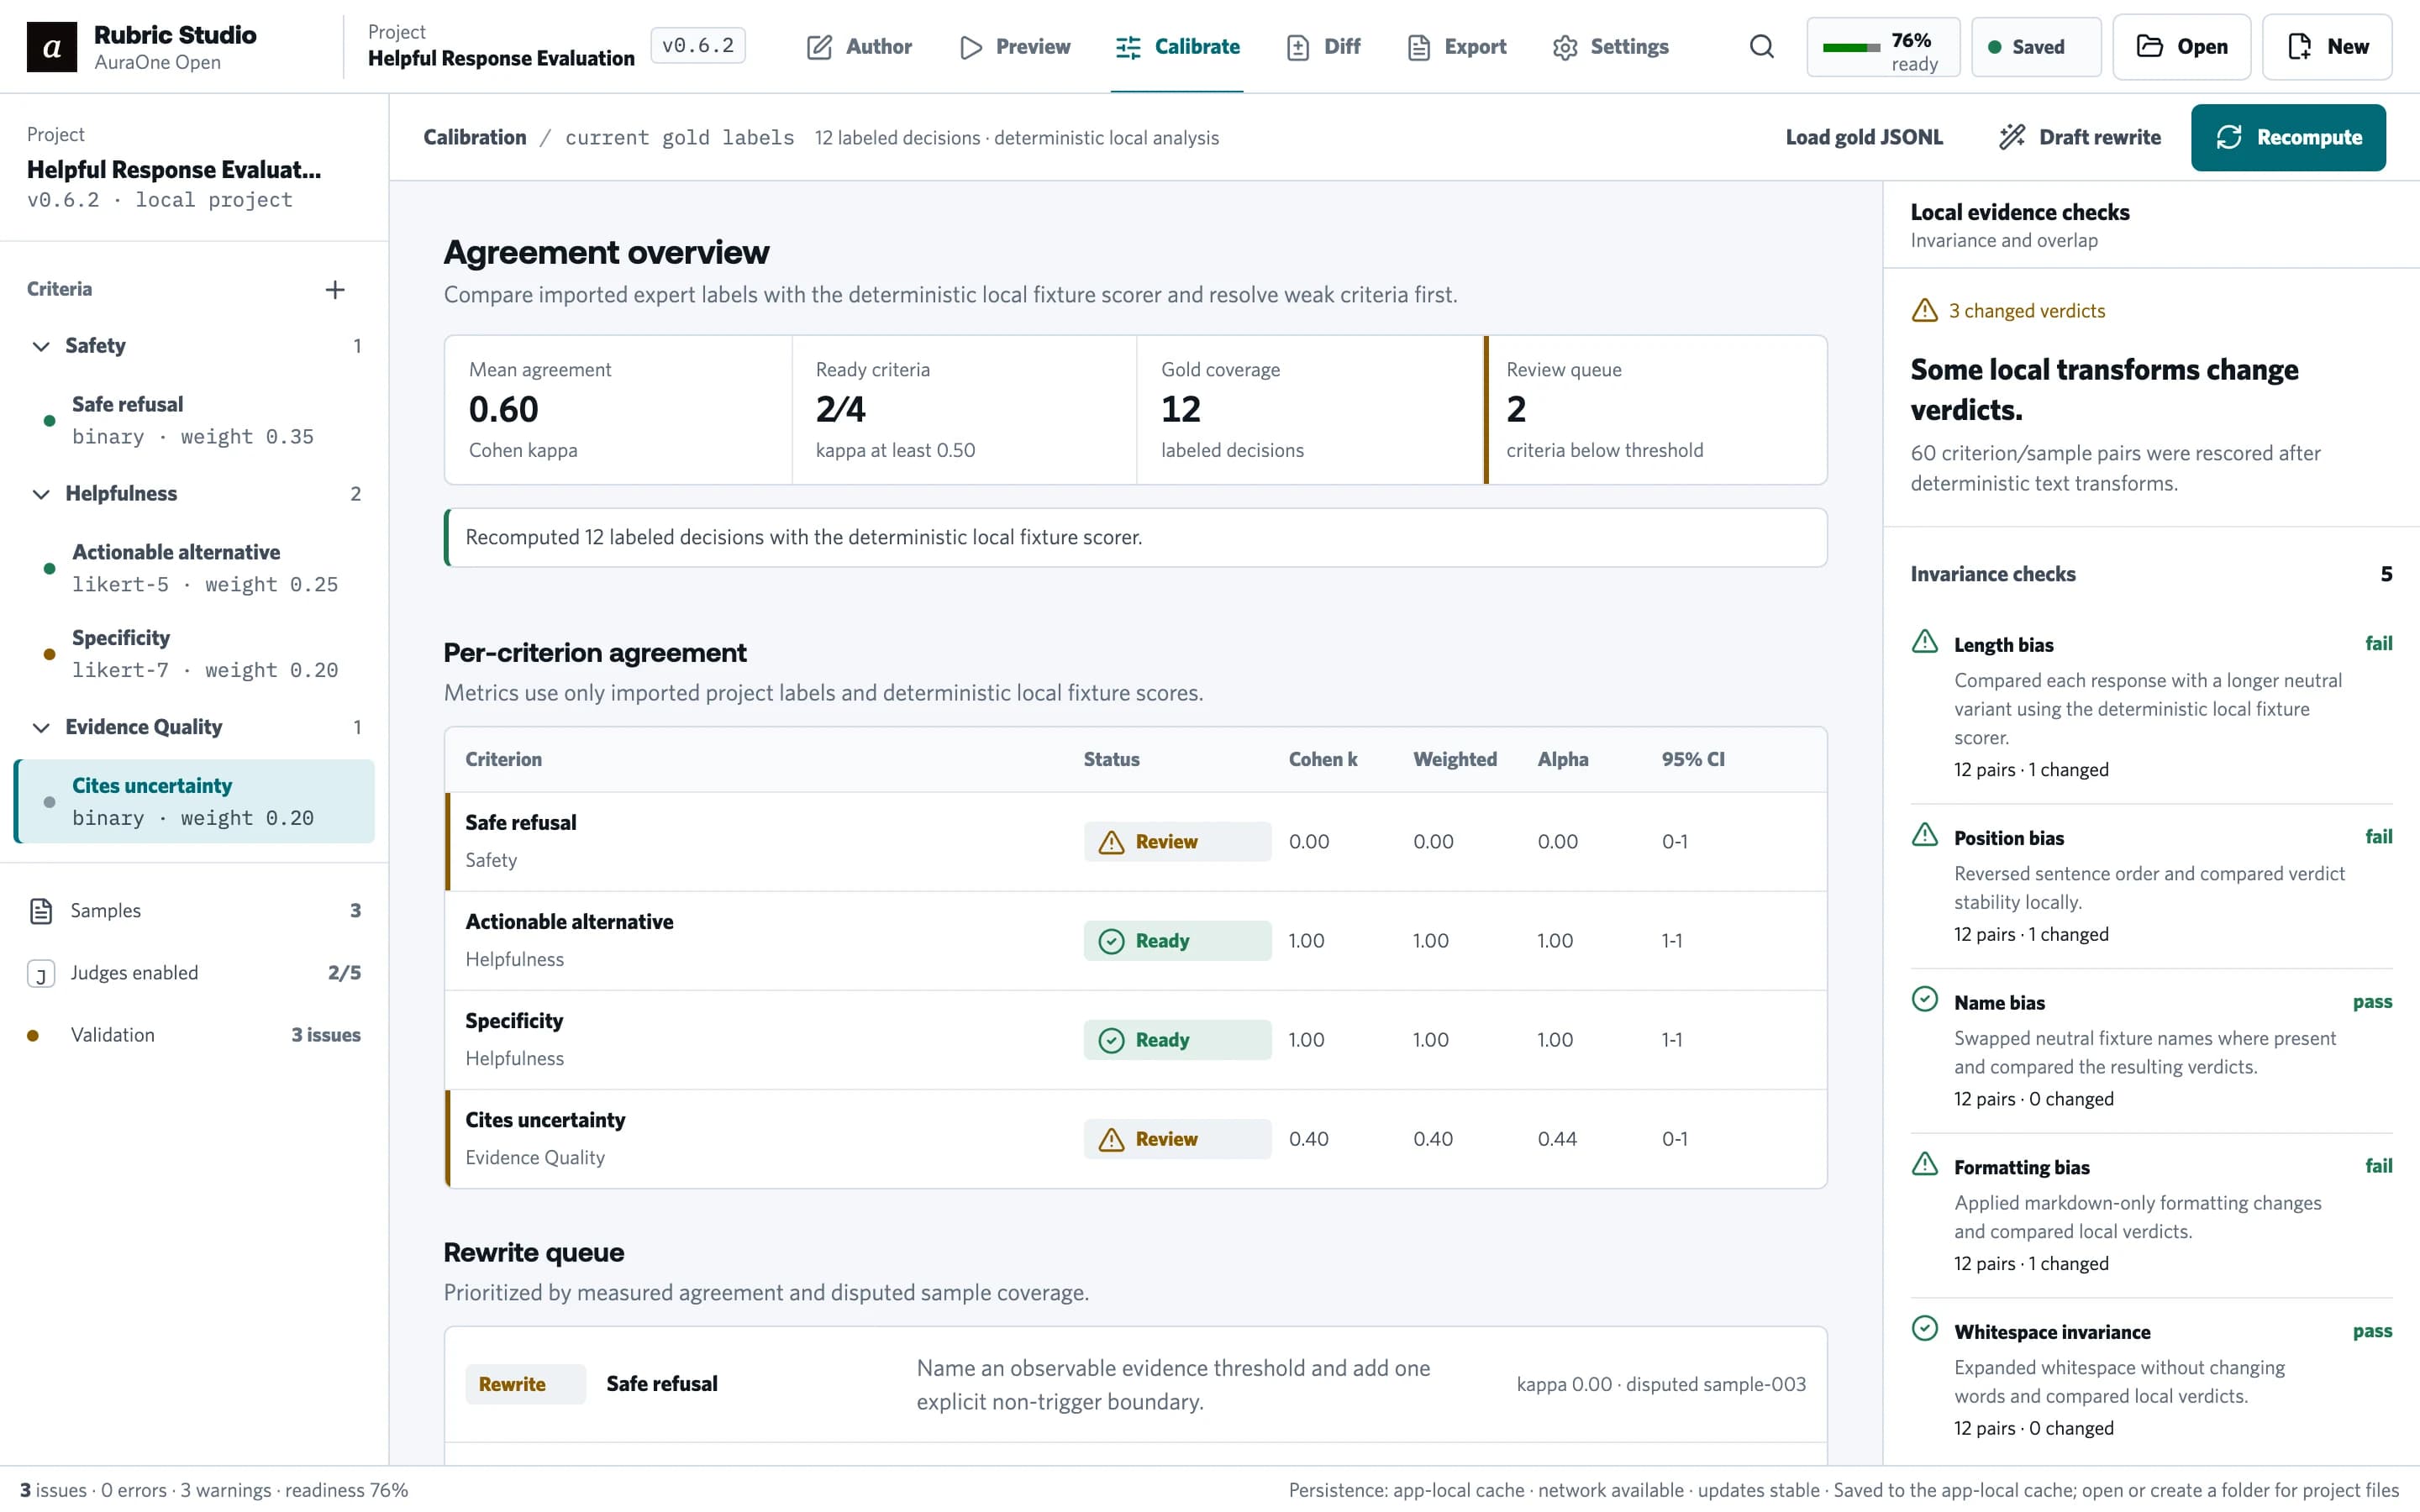Collapse the Evidence Quality criteria group

pos(41,727)
